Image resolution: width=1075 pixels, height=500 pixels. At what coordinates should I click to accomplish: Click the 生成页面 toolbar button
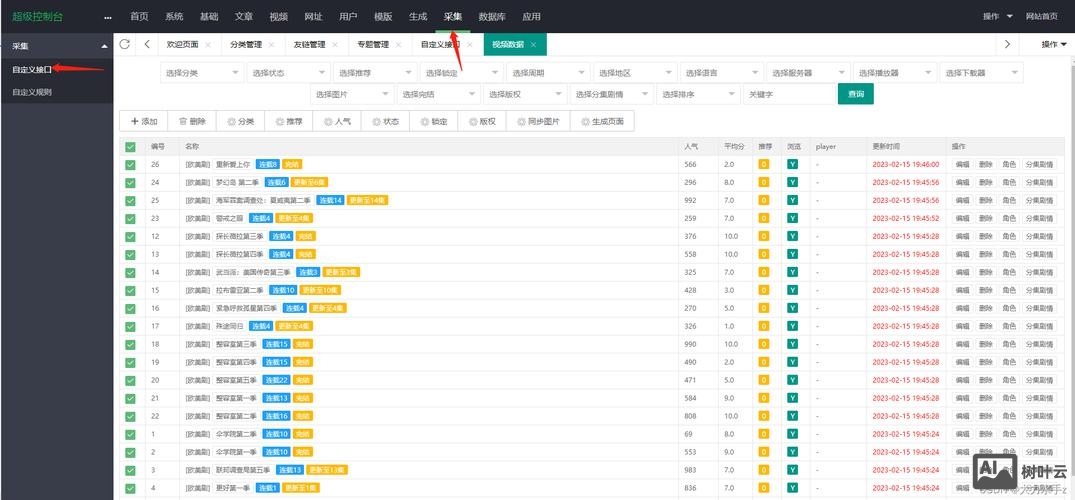[x=602, y=121]
